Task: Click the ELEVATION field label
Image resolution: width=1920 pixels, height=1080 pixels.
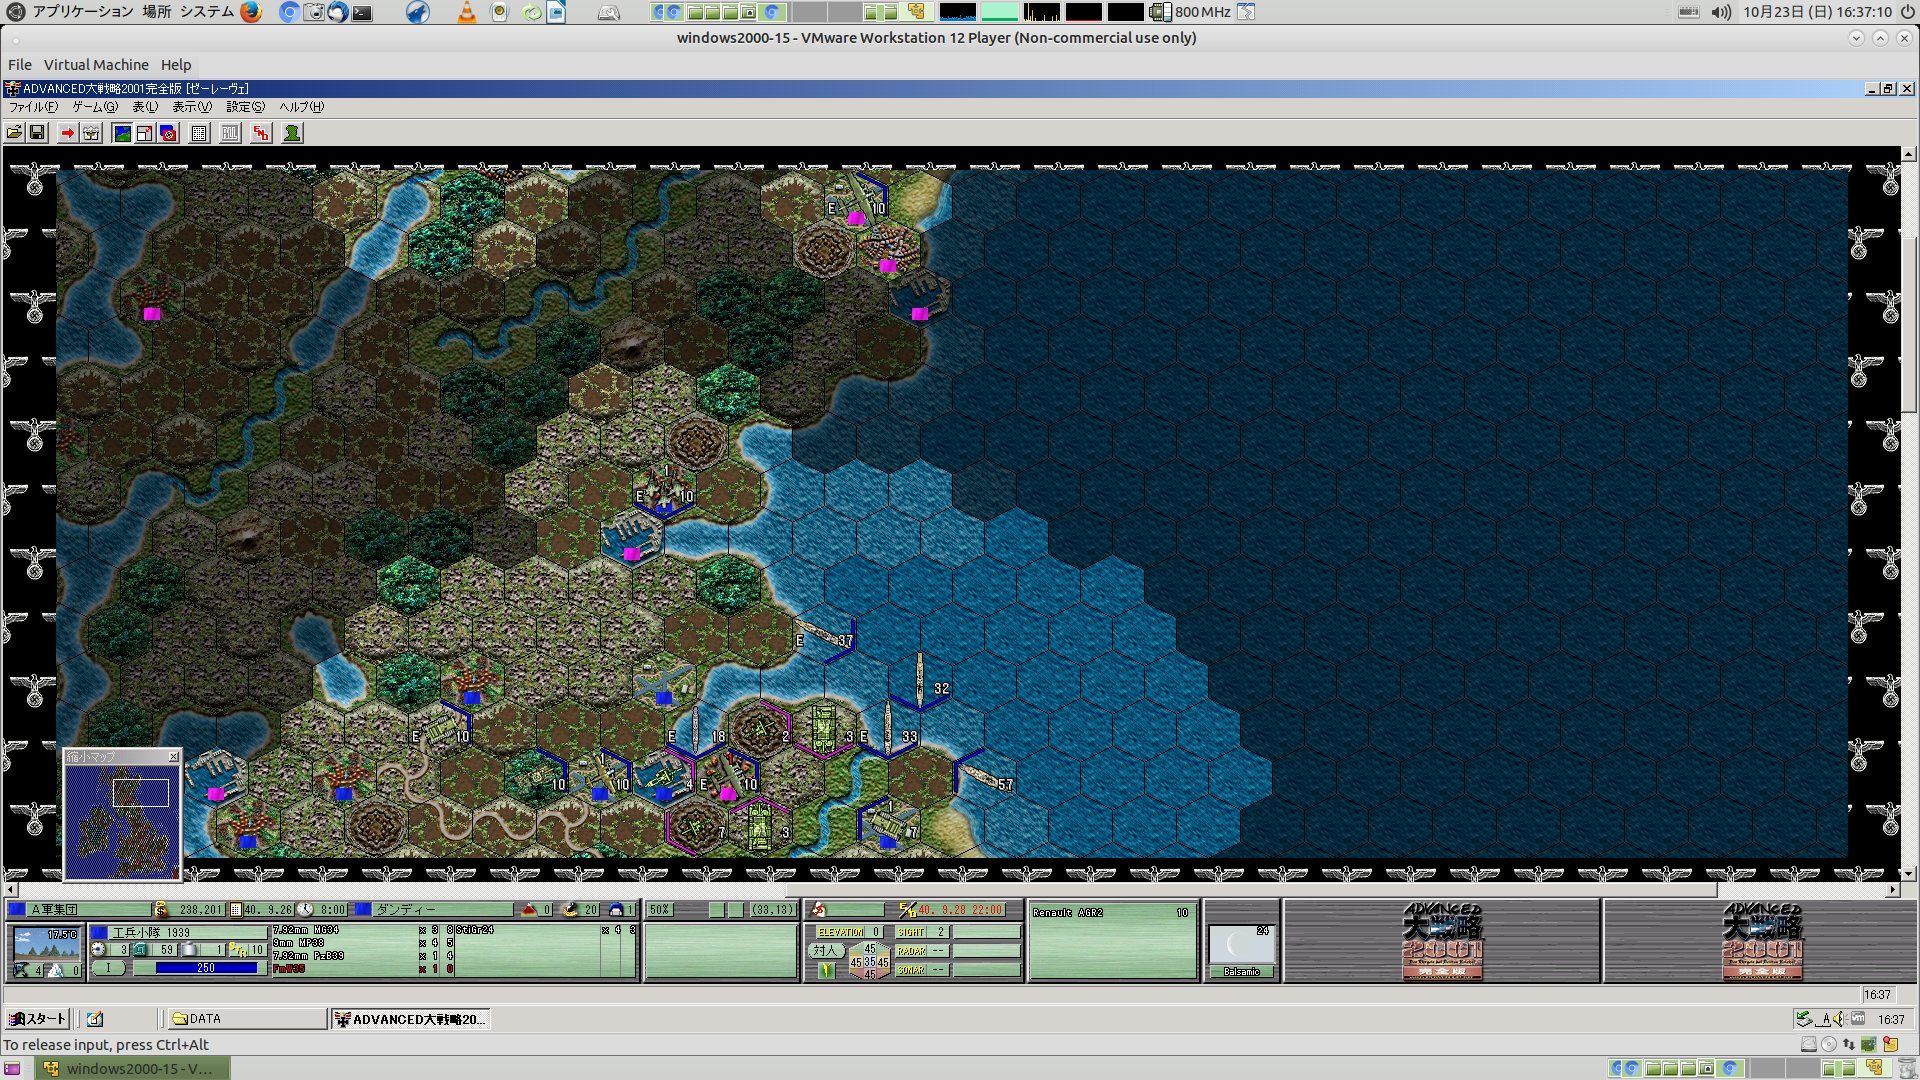Action: pyautogui.click(x=841, y=932)
